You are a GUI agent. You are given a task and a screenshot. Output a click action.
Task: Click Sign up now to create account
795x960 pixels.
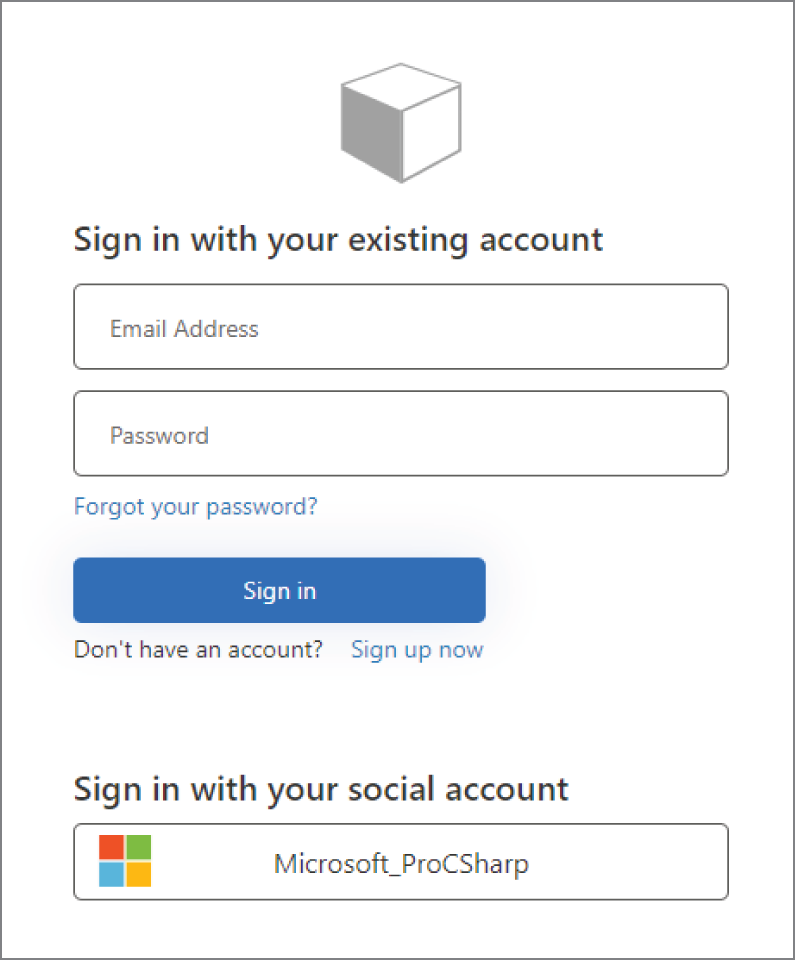coord(416,650)
